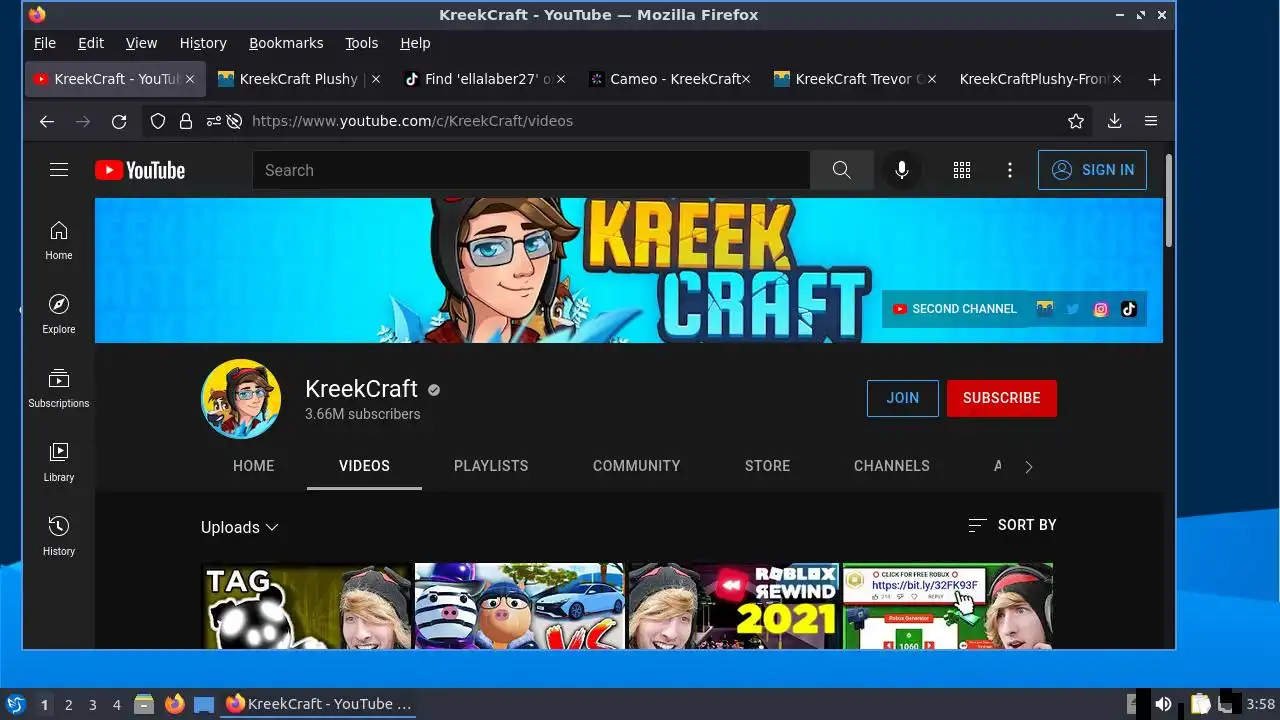Switch to the CHANNELS tab
The height and width of the screenshot is (720, 1280).
(x=892, y=466)
